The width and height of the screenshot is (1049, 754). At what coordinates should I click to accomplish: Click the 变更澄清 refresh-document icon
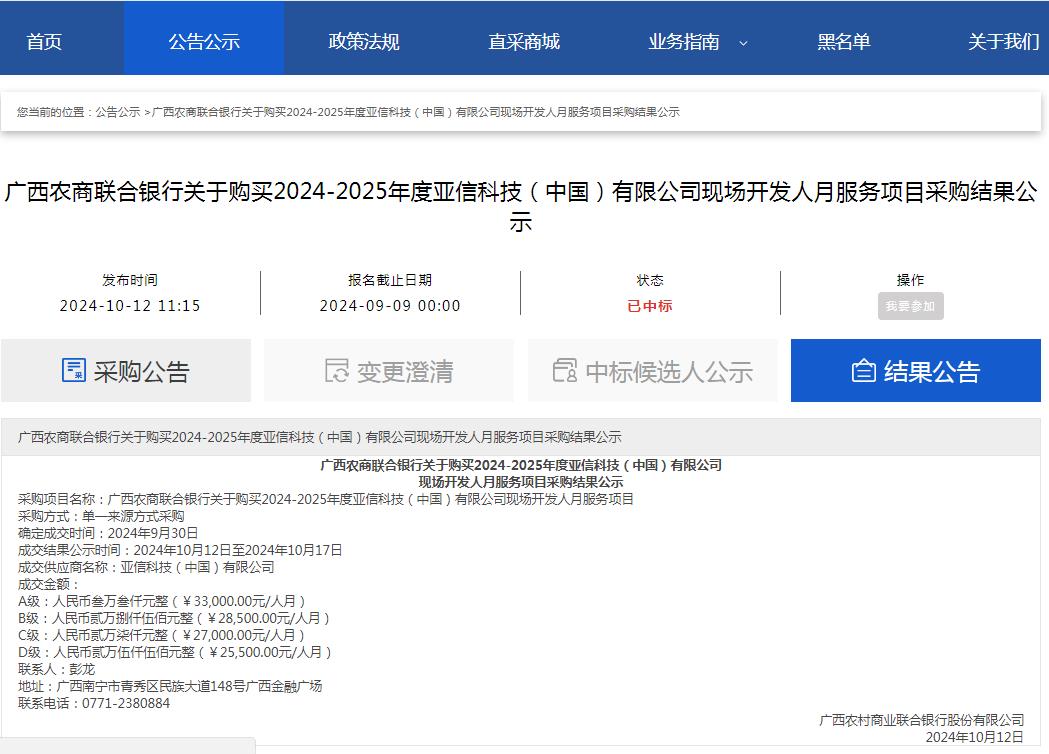[337, 371]
